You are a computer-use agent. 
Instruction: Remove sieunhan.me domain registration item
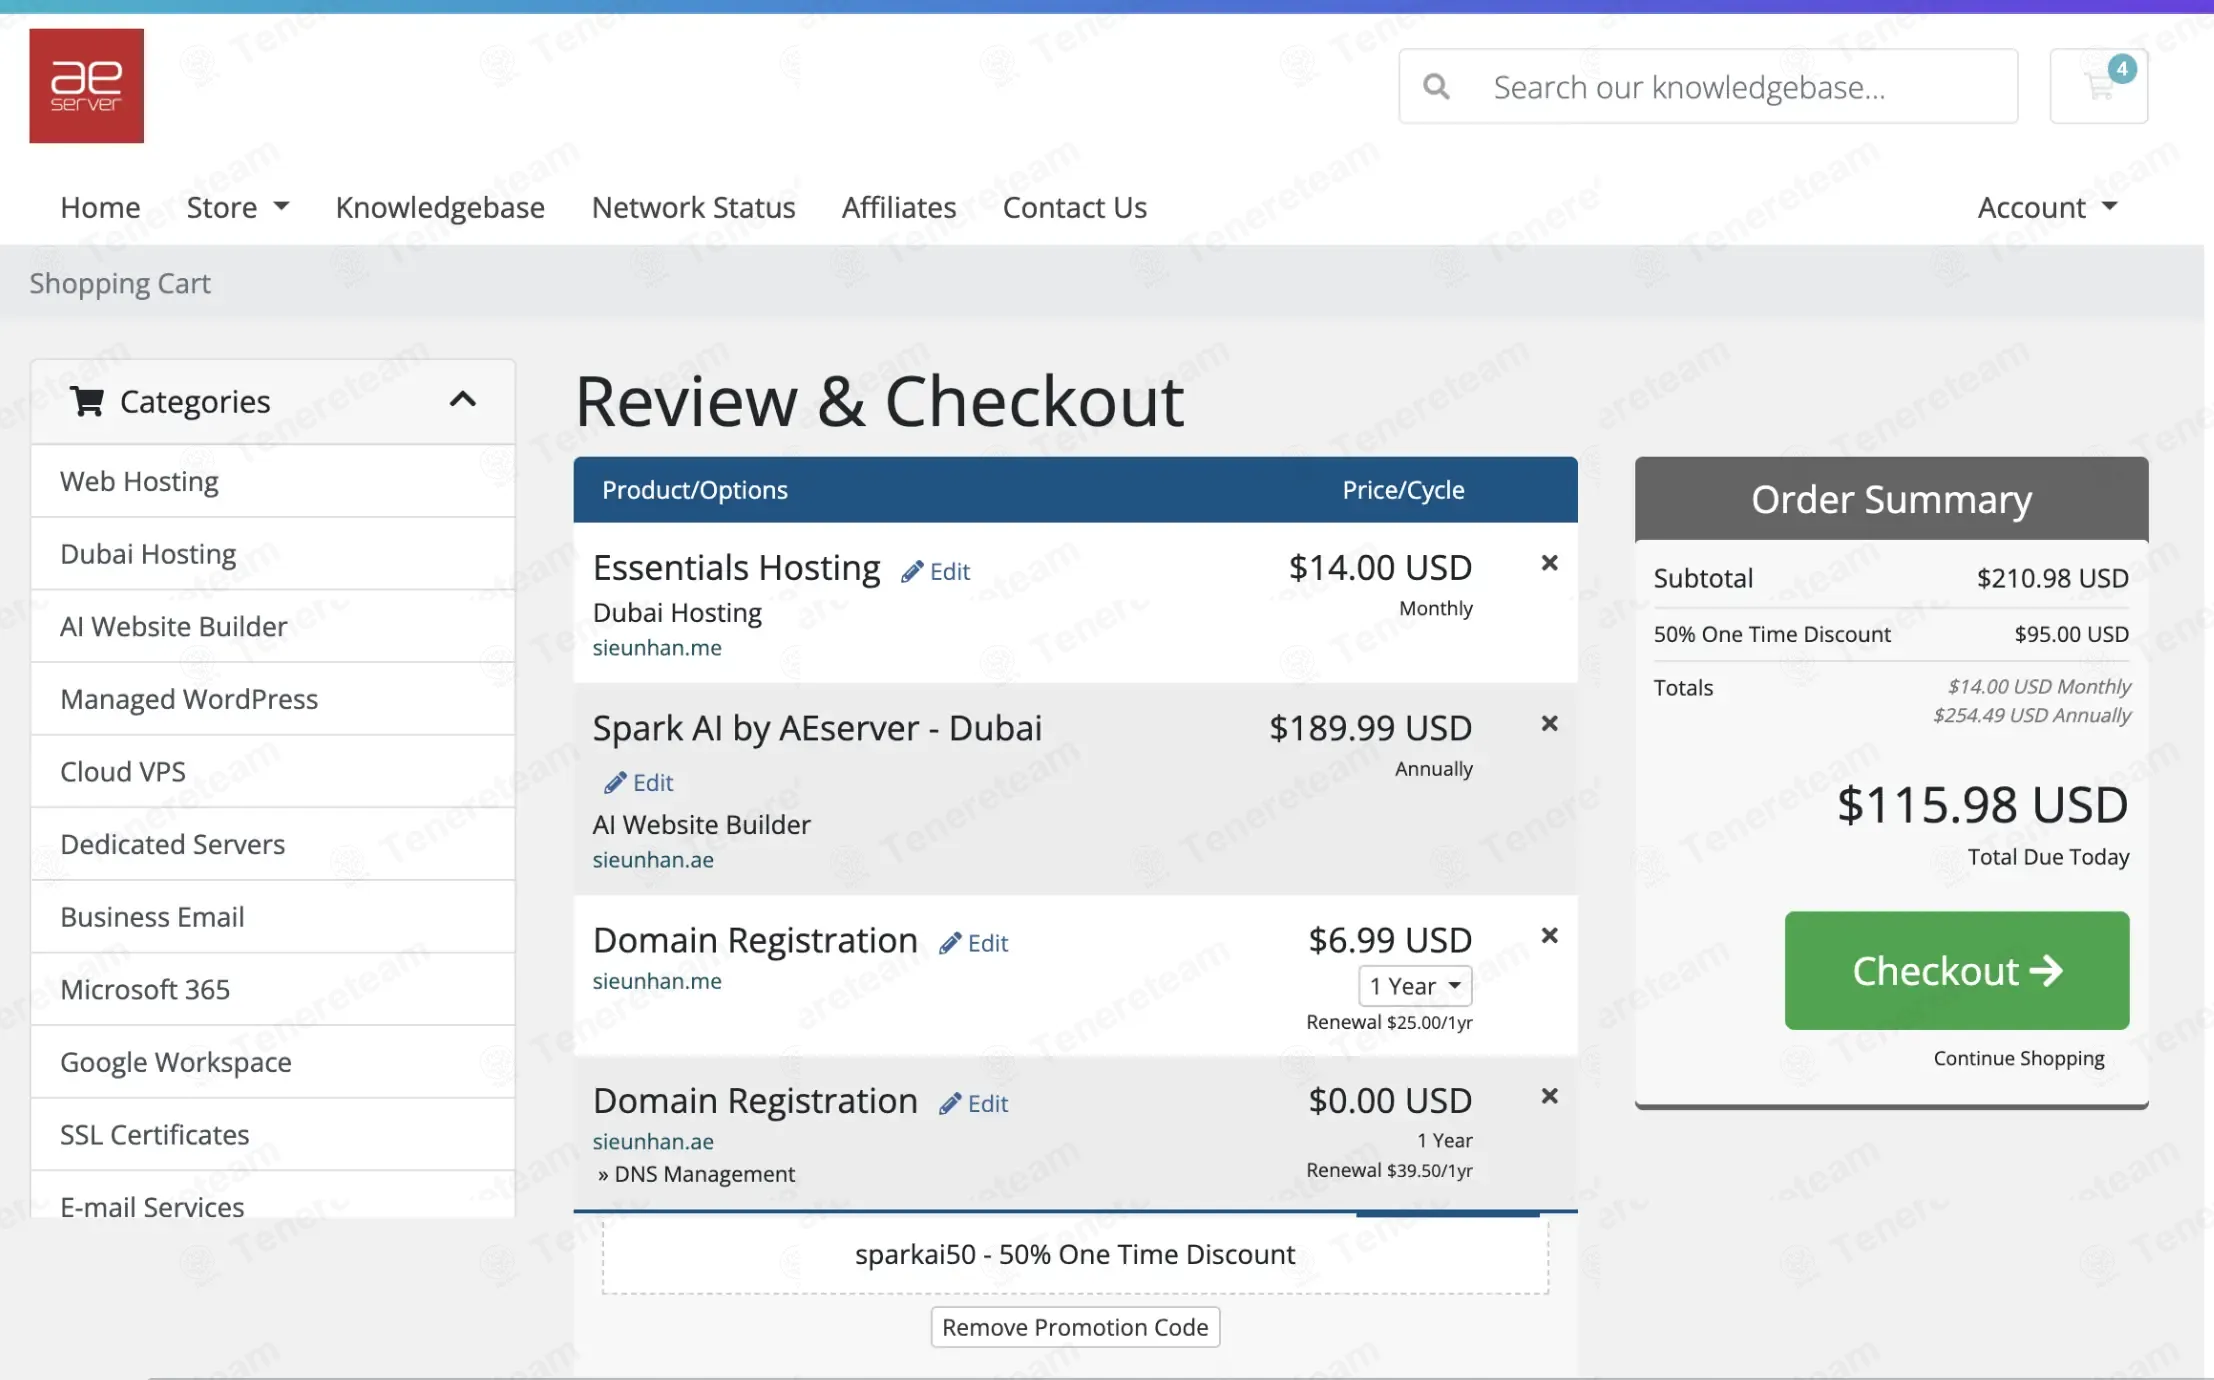pyautogui.click(x=1549, y=935)
